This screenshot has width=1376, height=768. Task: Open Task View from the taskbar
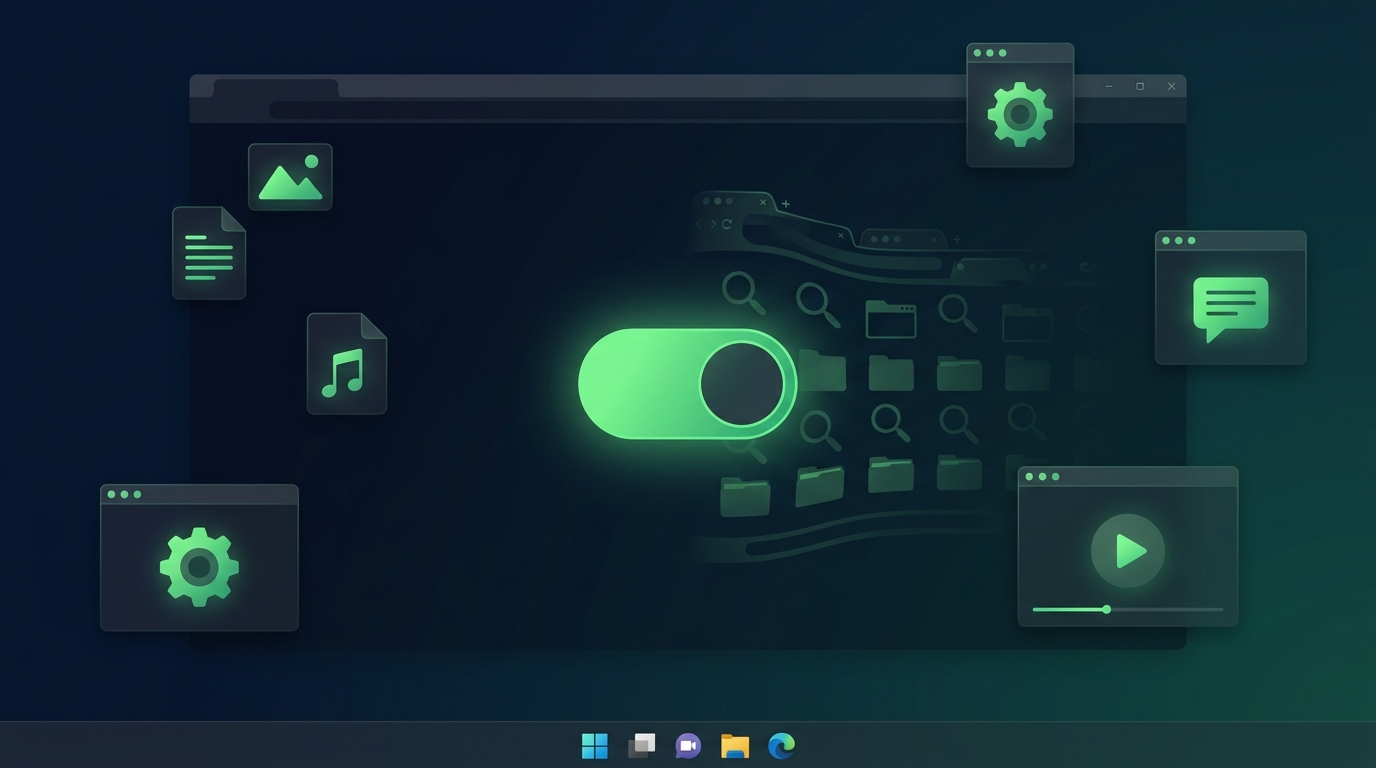641,746
